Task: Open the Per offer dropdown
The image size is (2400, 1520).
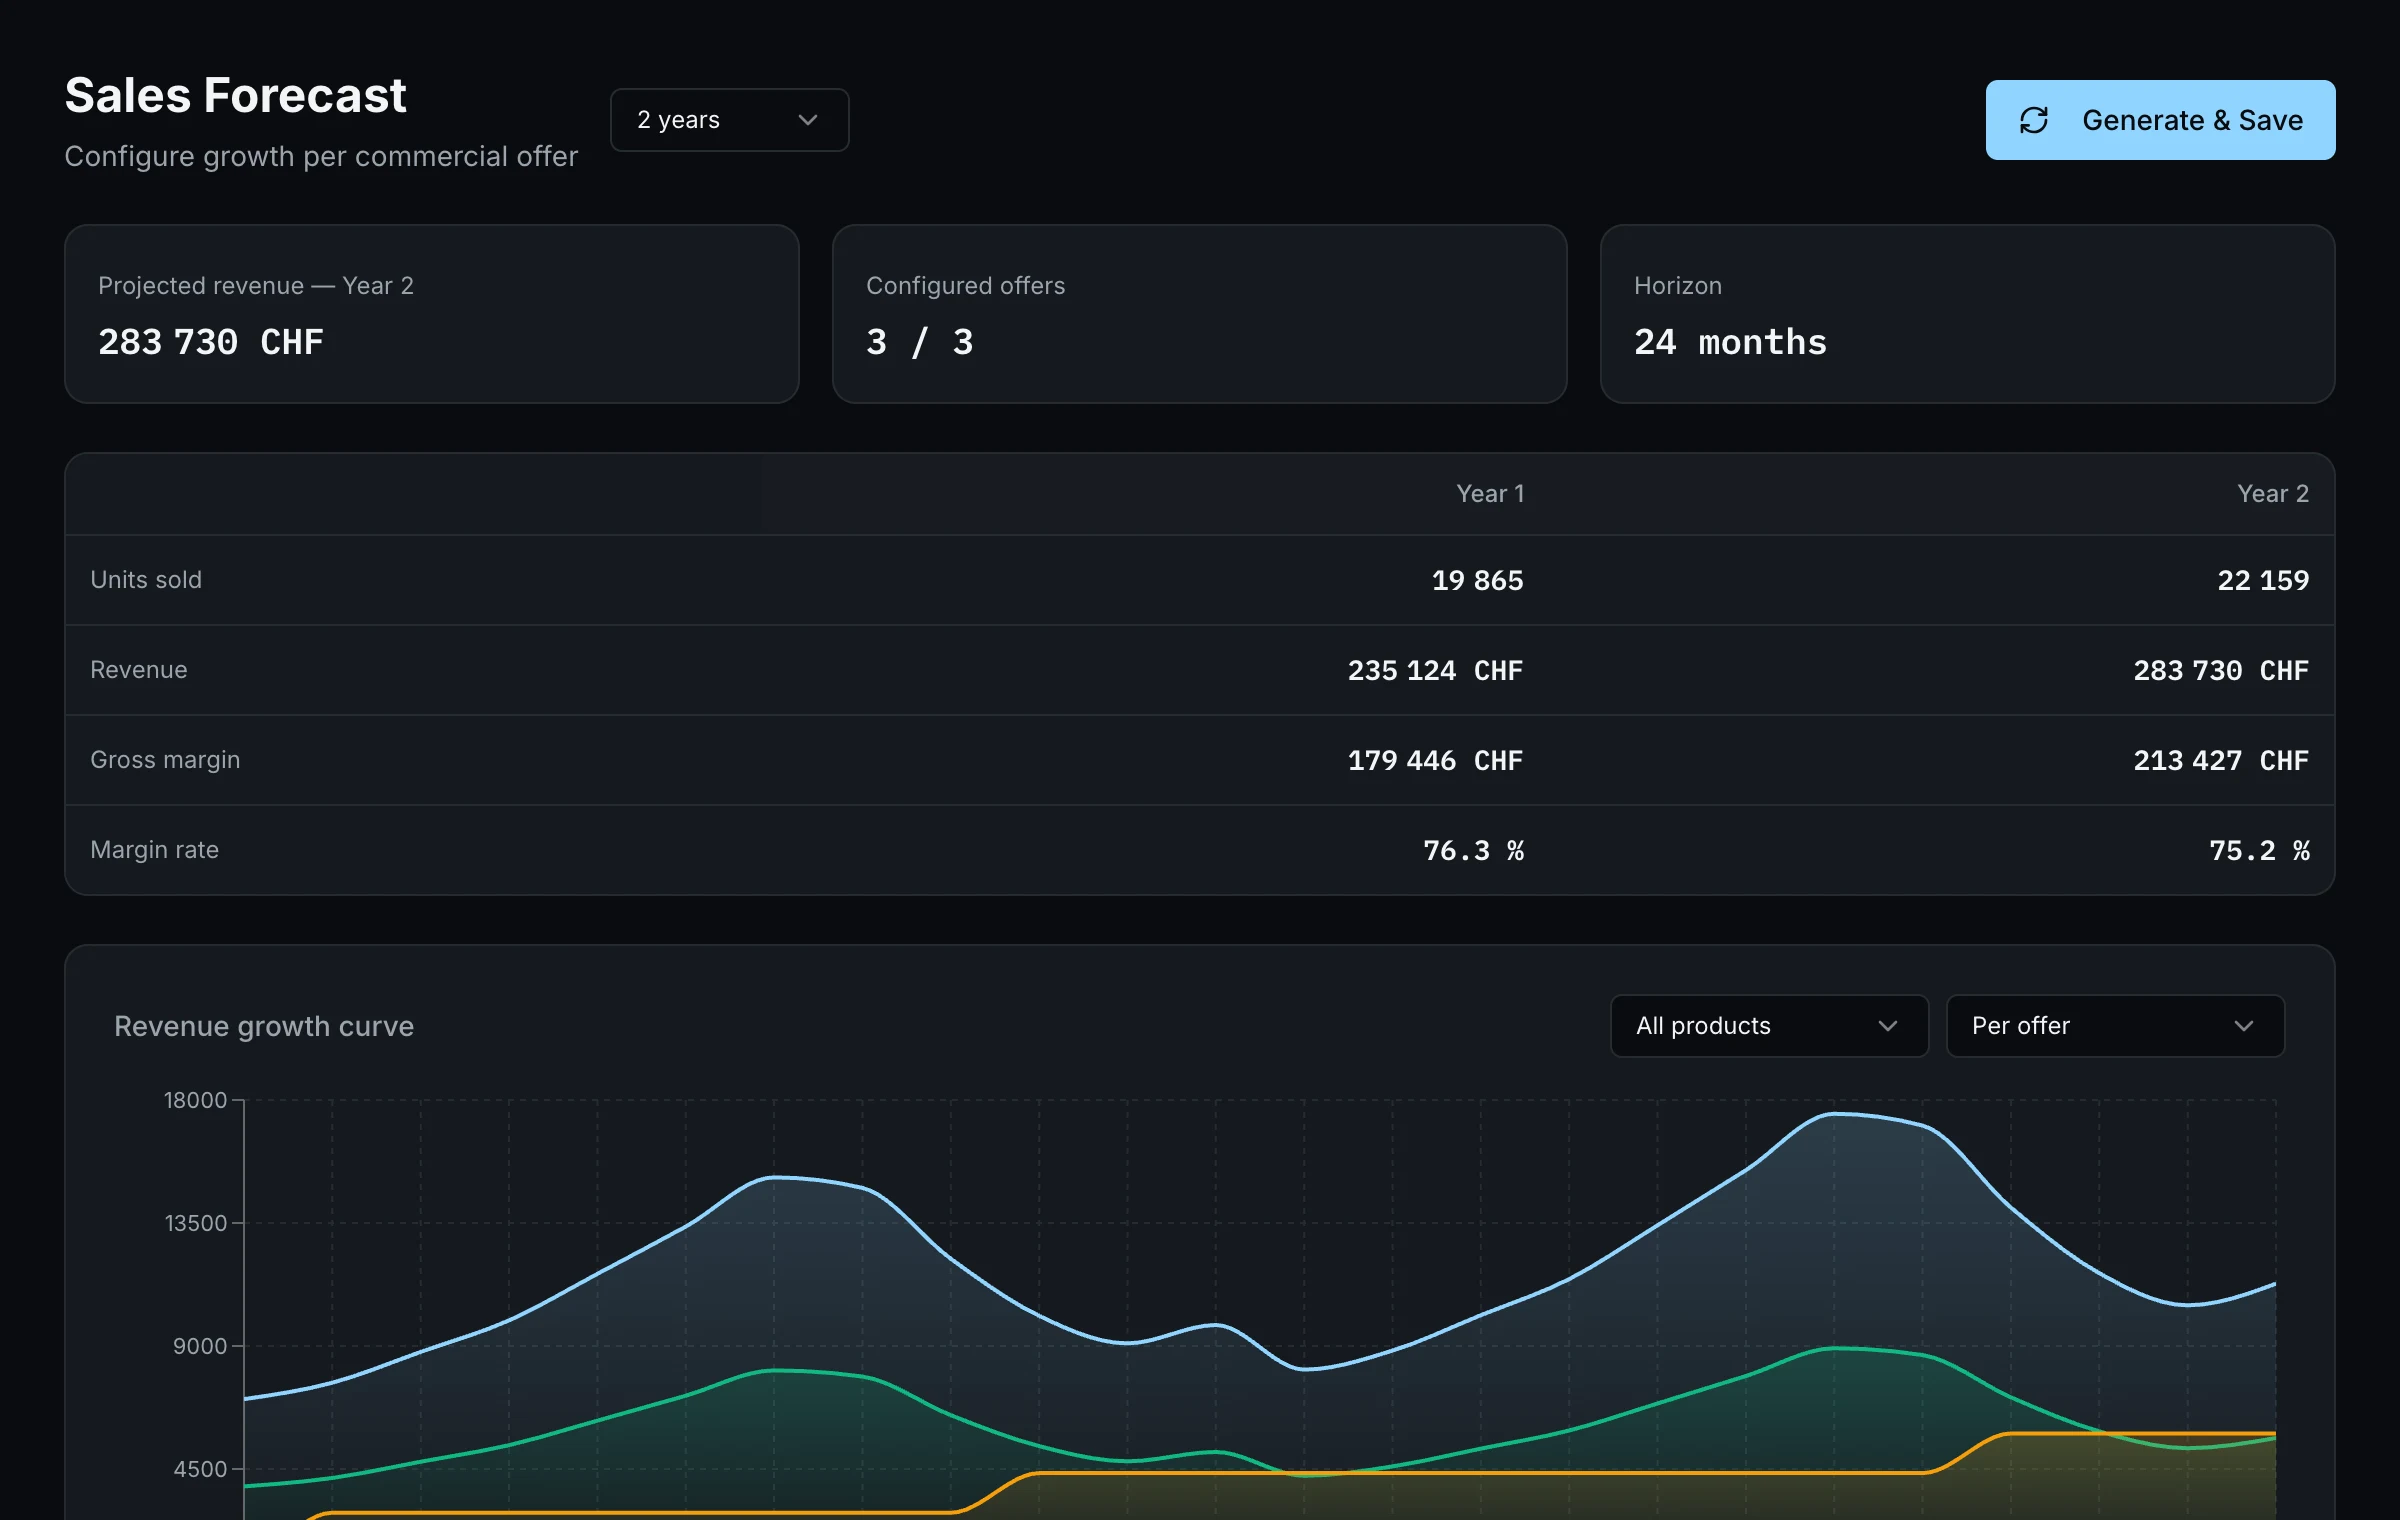Action: pos(2115,1026)
